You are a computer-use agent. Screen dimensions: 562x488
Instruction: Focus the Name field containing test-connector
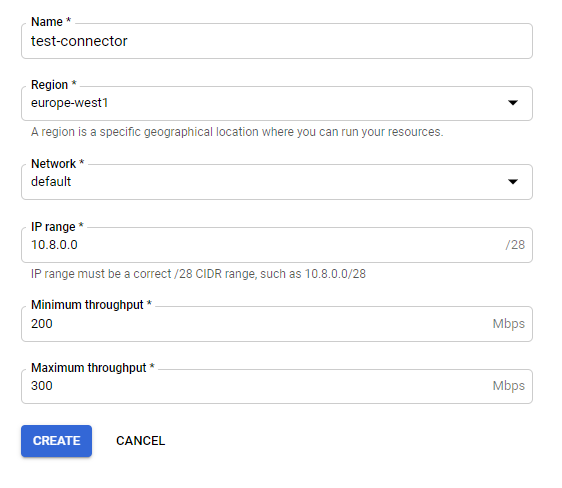(x=277, y=41)
